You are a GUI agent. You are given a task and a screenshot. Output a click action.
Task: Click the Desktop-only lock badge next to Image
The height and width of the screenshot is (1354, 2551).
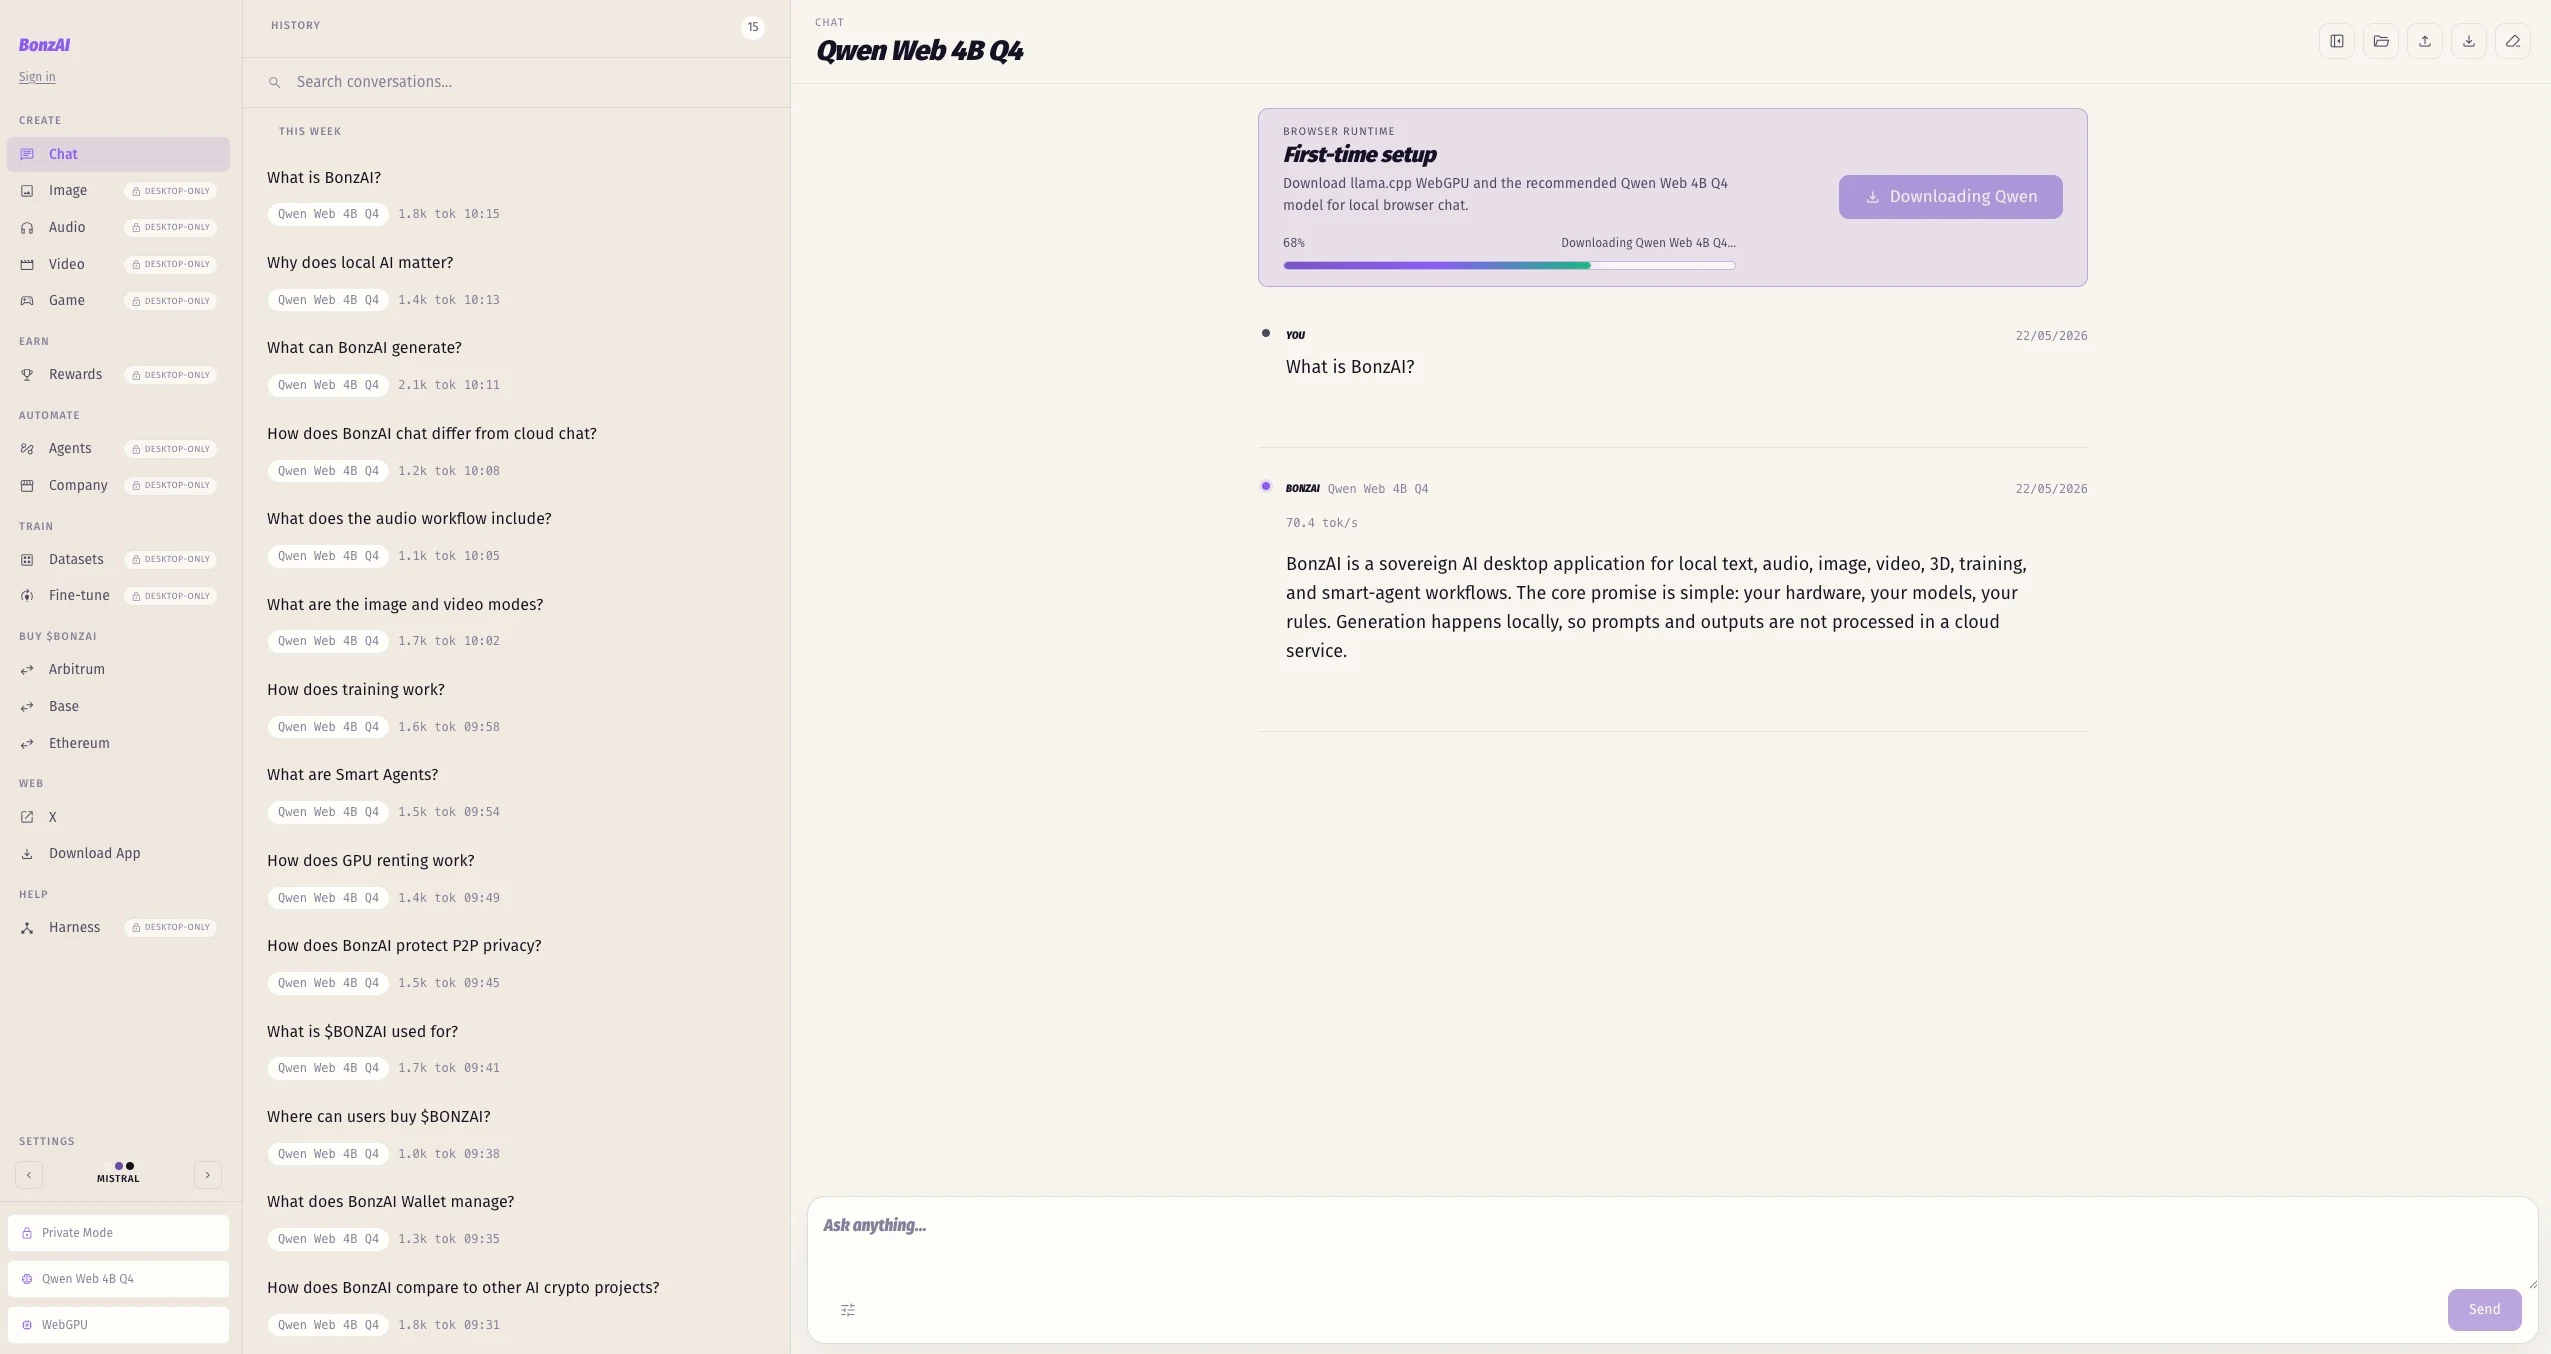point(171,191)
